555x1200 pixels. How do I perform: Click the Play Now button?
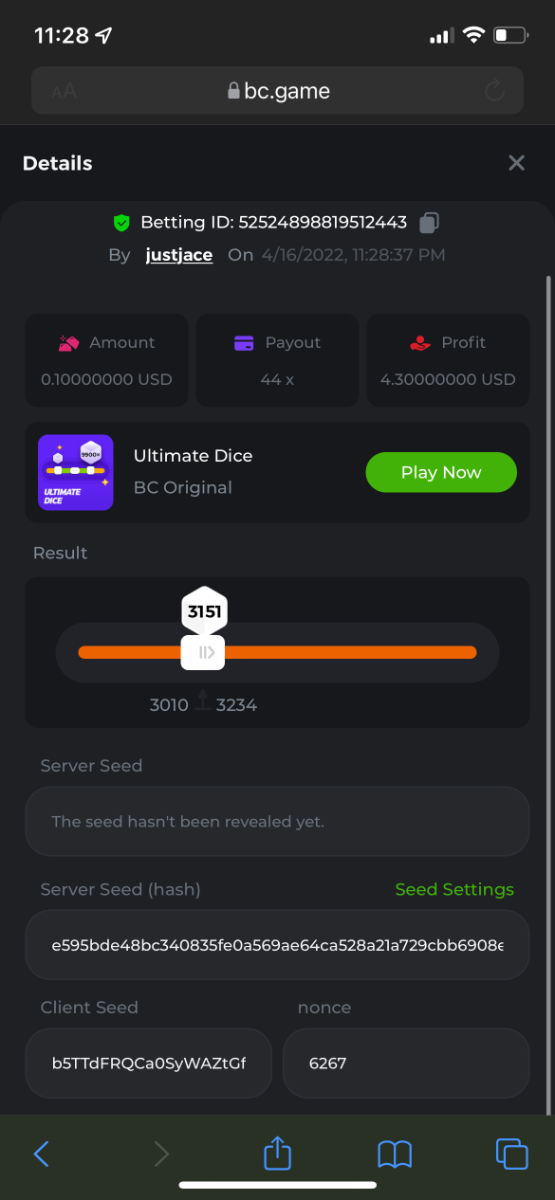(441, 472)
